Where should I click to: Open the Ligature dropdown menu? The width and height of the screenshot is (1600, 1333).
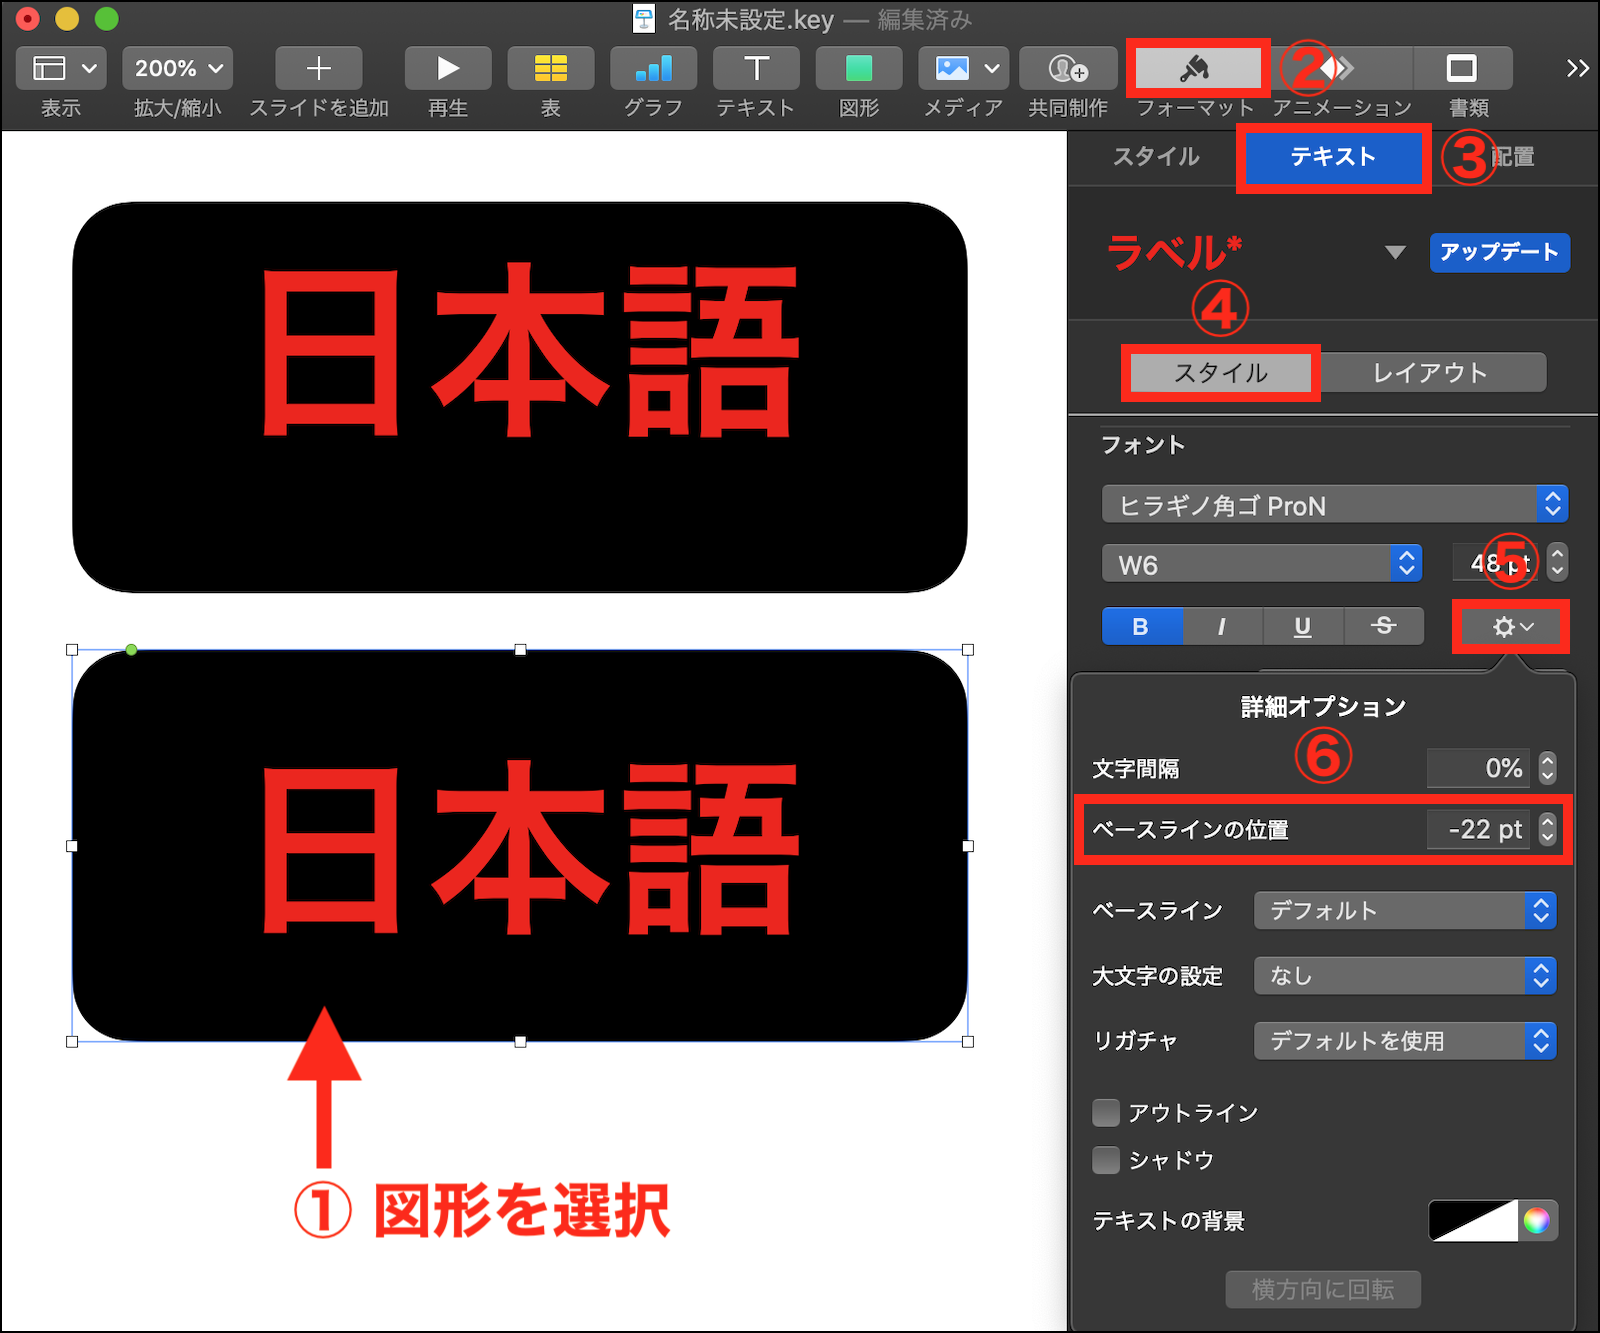tap(1404, 1041)
